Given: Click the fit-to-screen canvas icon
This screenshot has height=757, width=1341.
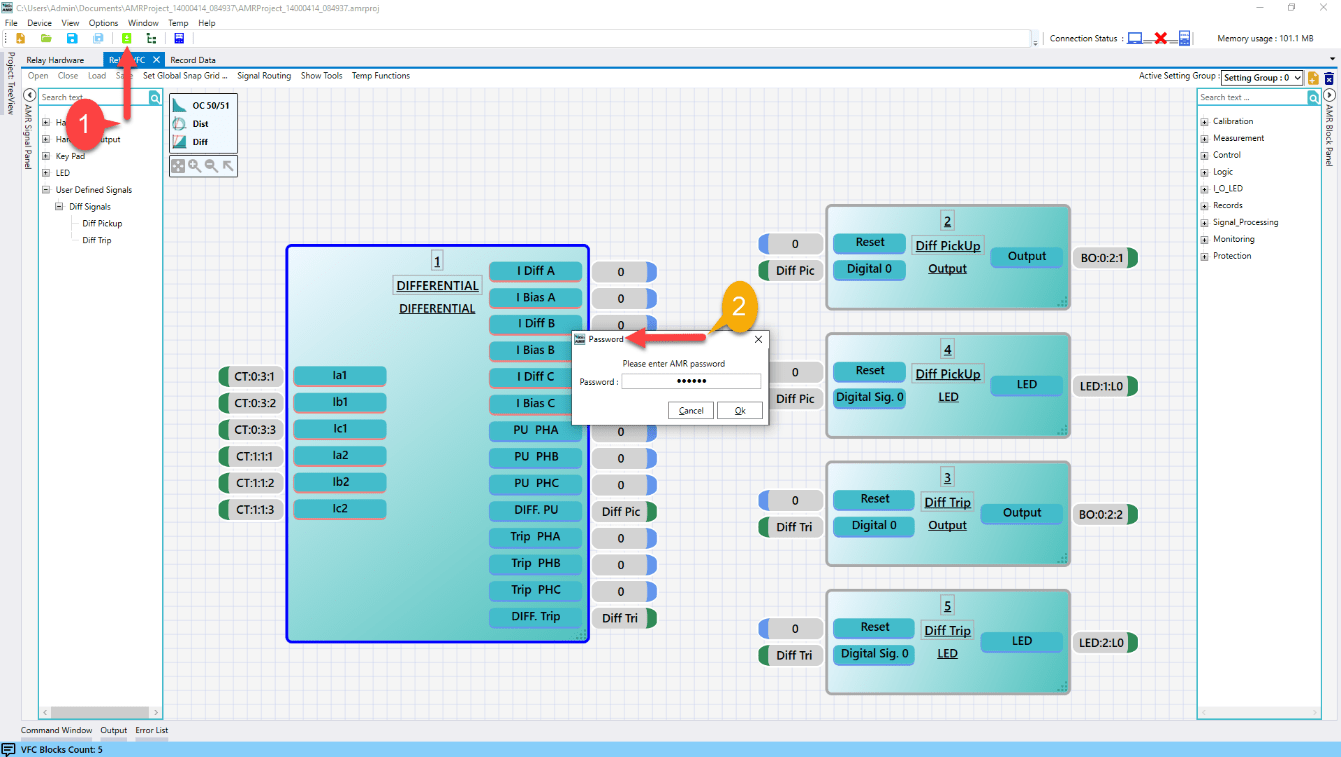Looking at the screenshot, I should tap(178, 166).
